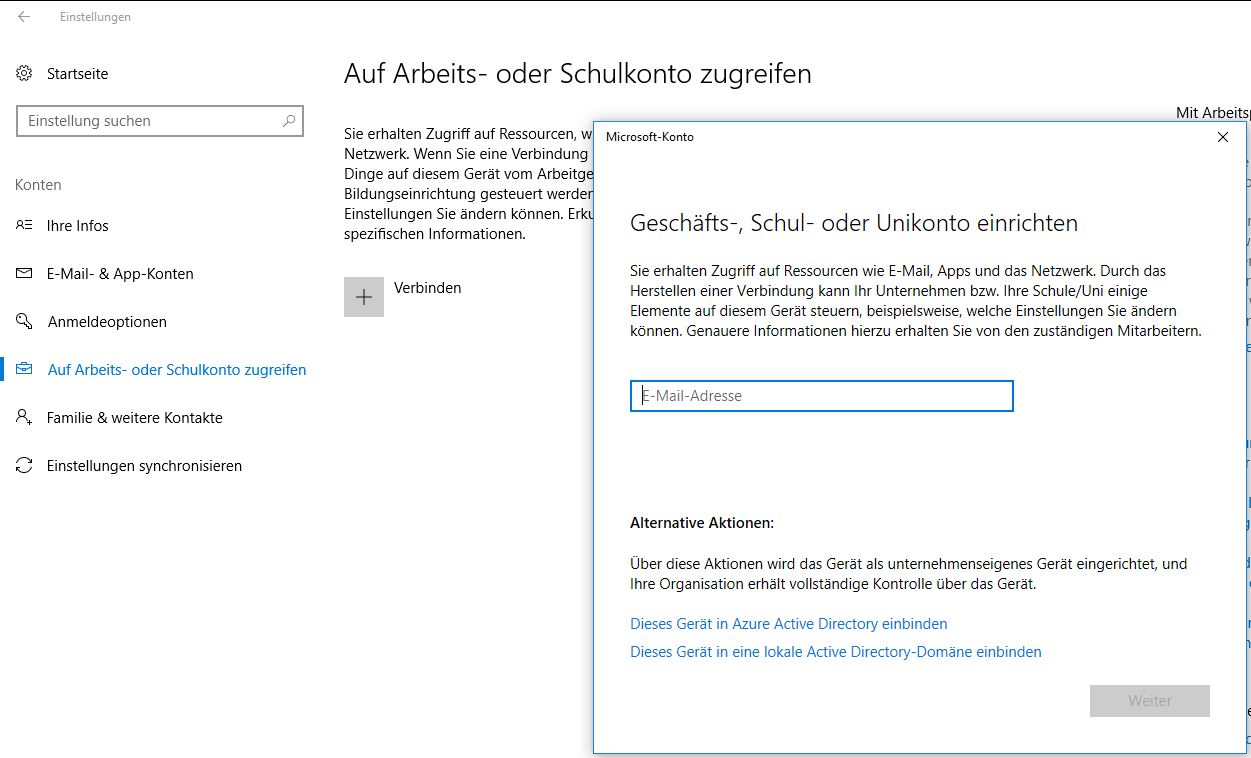The image size is (1251, 758).
Task: Click the Familie person-plus icon
Action: click(24, 417)
